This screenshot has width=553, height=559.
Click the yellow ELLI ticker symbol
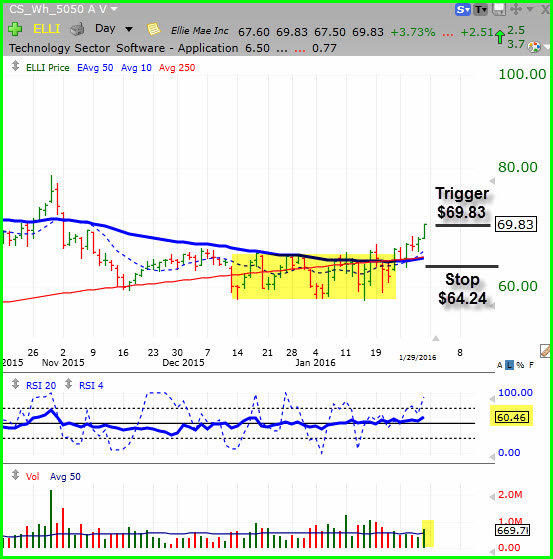pyautogui.click(x=46, y=29)
